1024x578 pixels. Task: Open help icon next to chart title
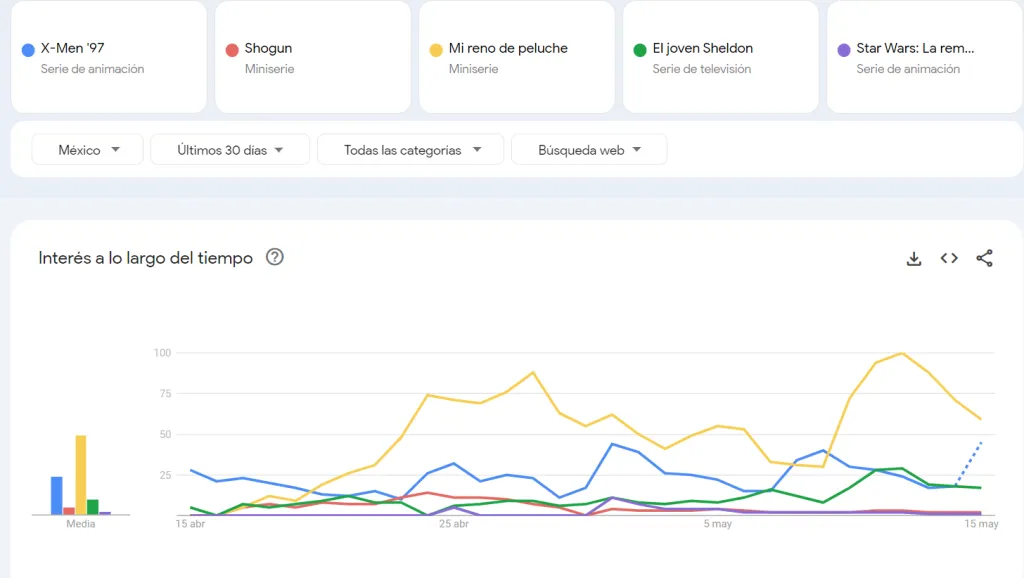coord(275,257)
